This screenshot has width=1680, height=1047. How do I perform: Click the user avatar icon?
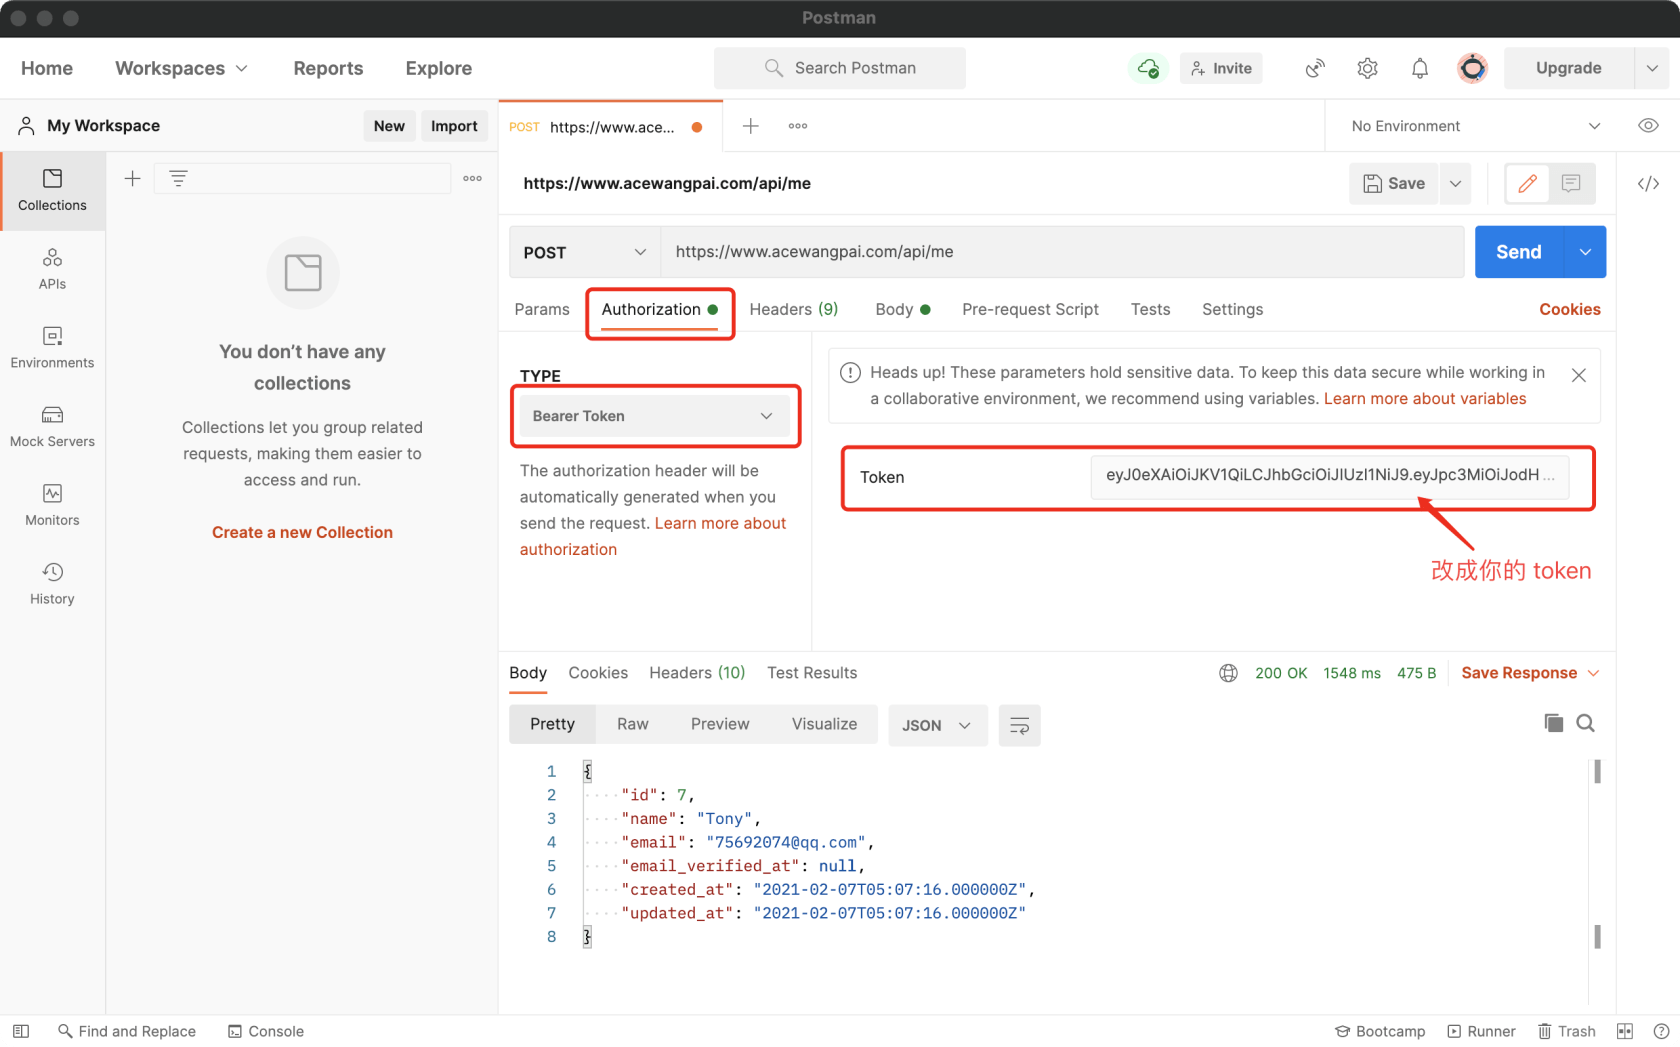tap(1472, 68)
